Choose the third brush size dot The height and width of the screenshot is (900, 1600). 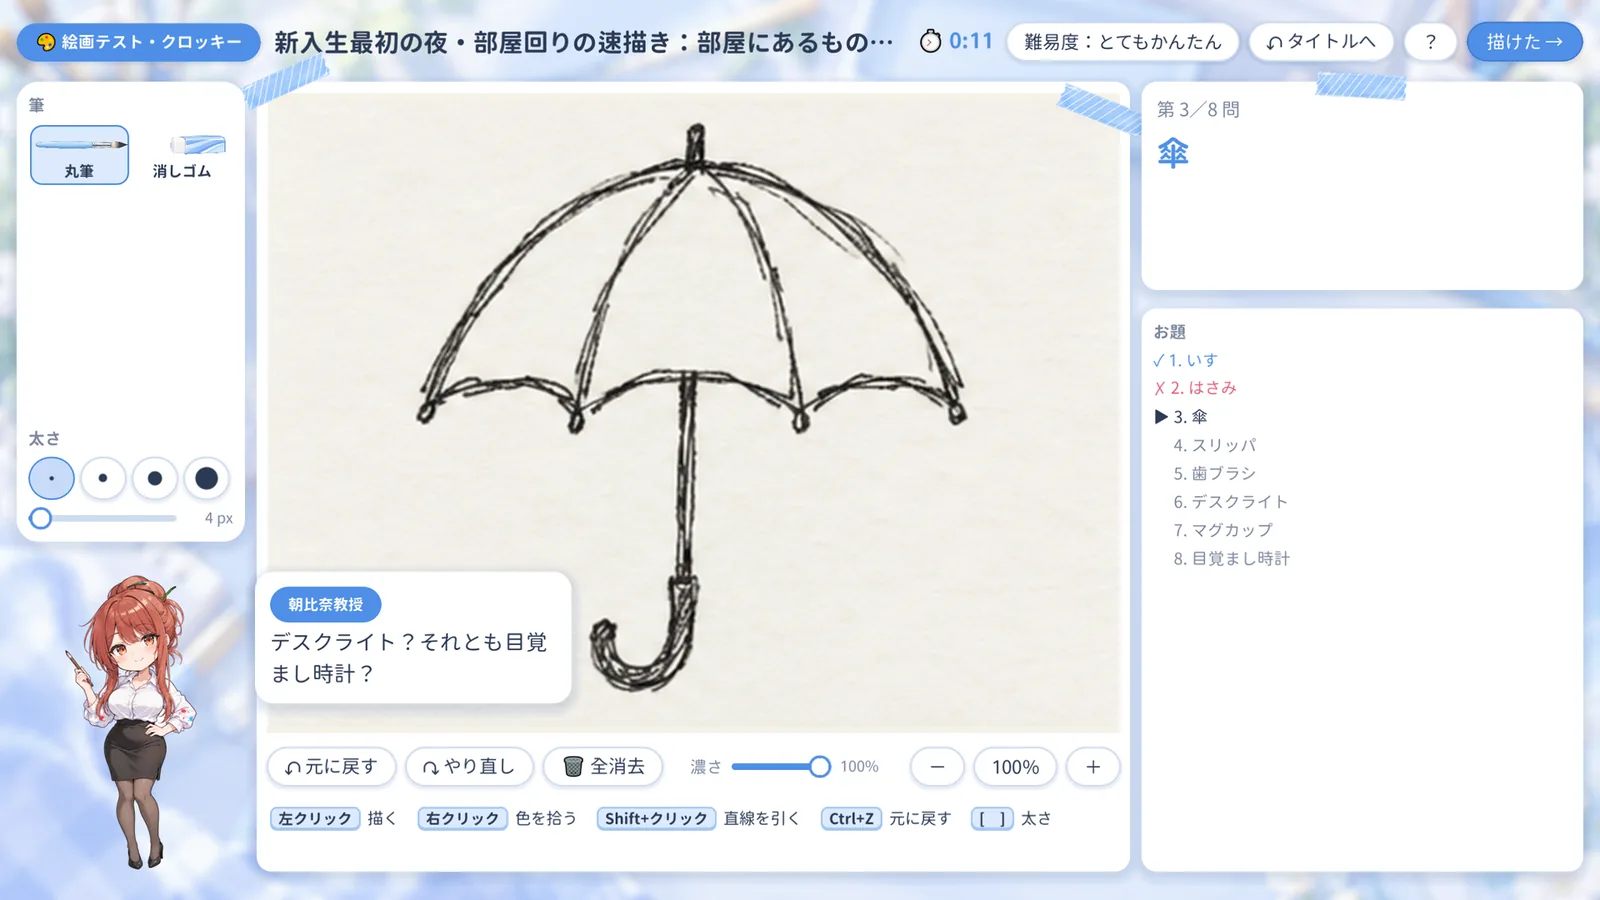click(155, 478)
